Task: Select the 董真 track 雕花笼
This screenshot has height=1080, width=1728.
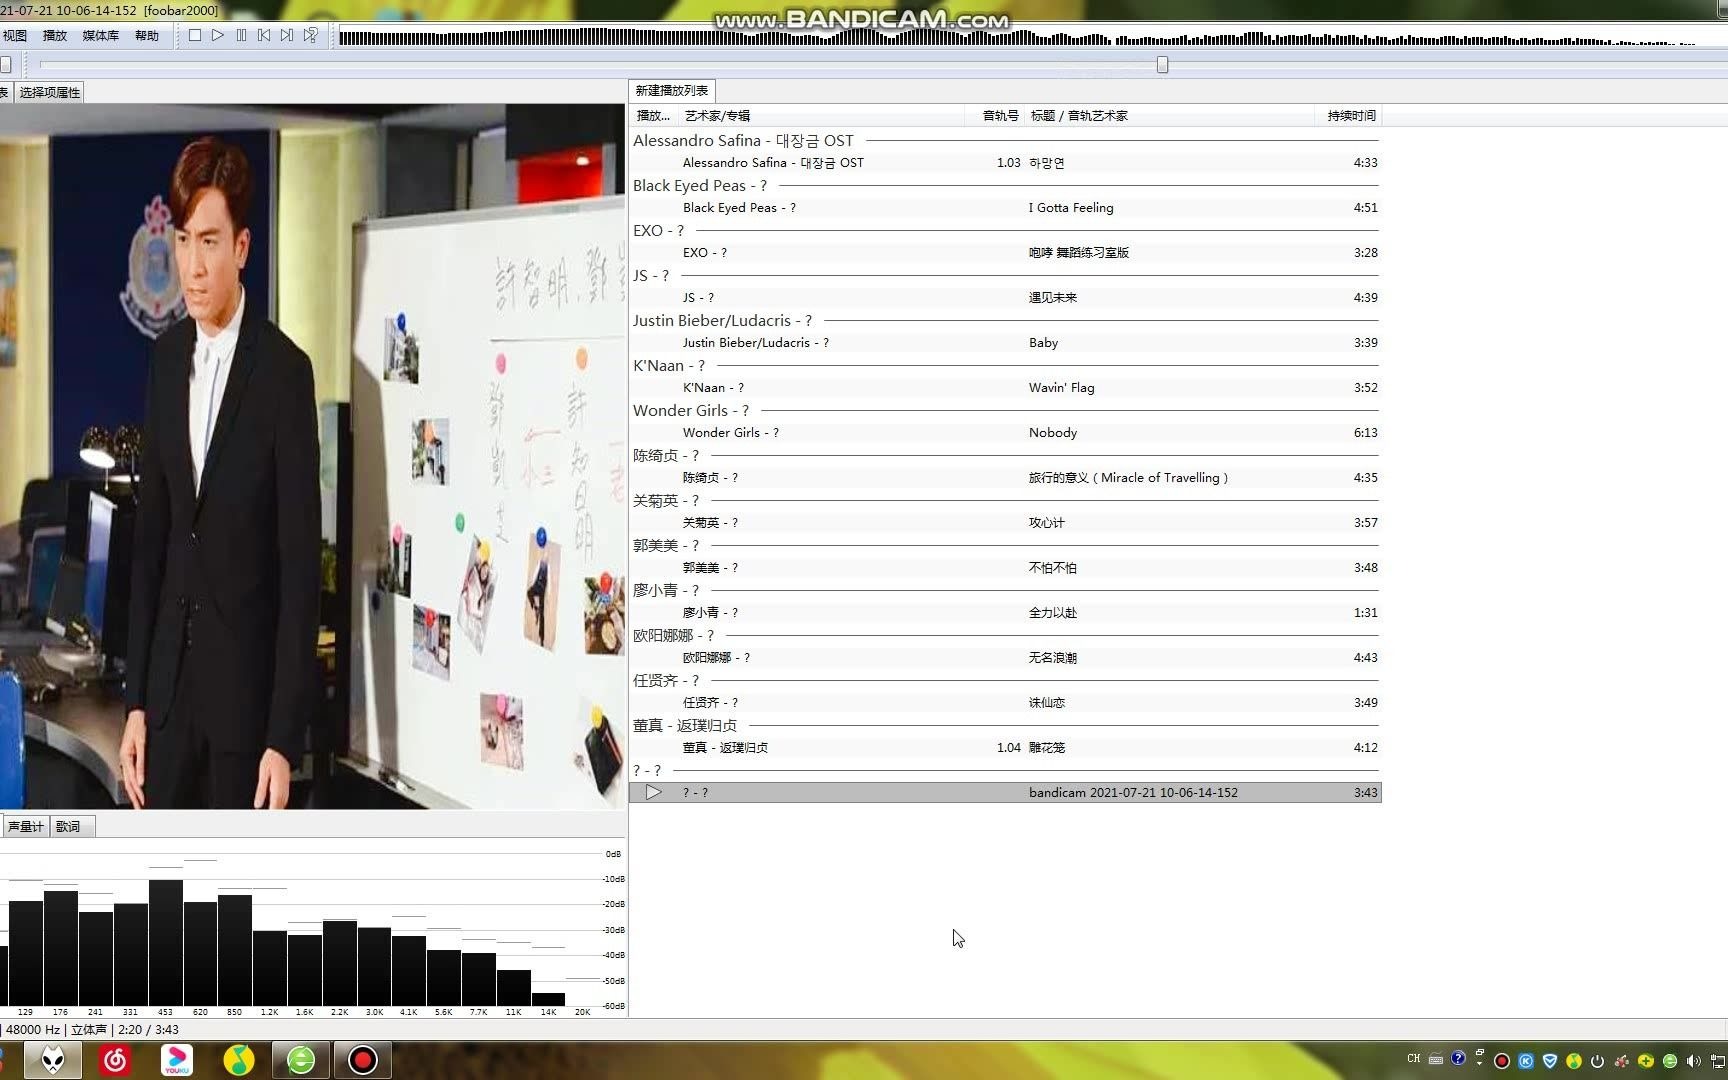Action: 1005,747
